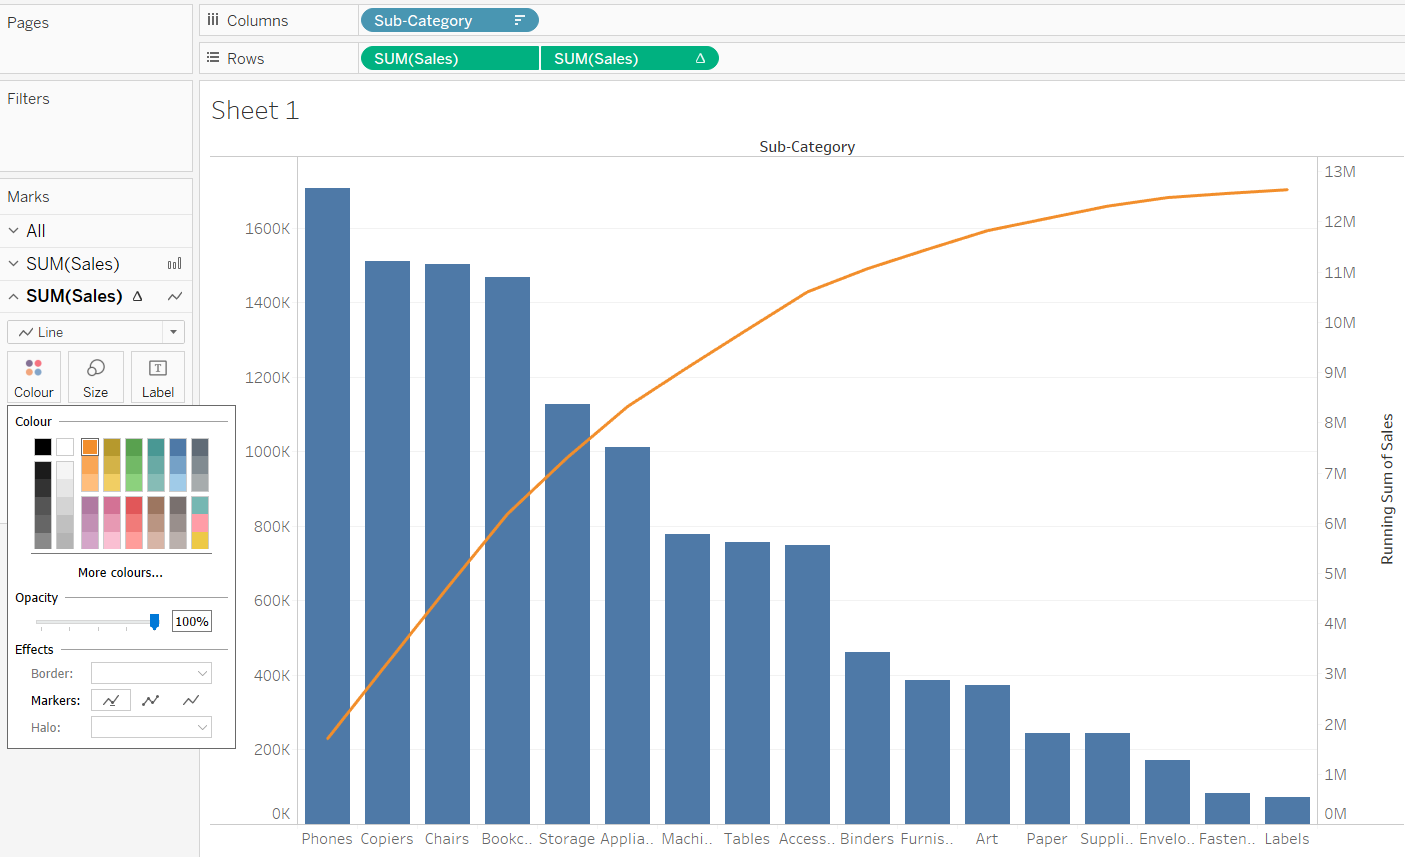Pick the mustard yellow colour swatch

tap(112, 447)
